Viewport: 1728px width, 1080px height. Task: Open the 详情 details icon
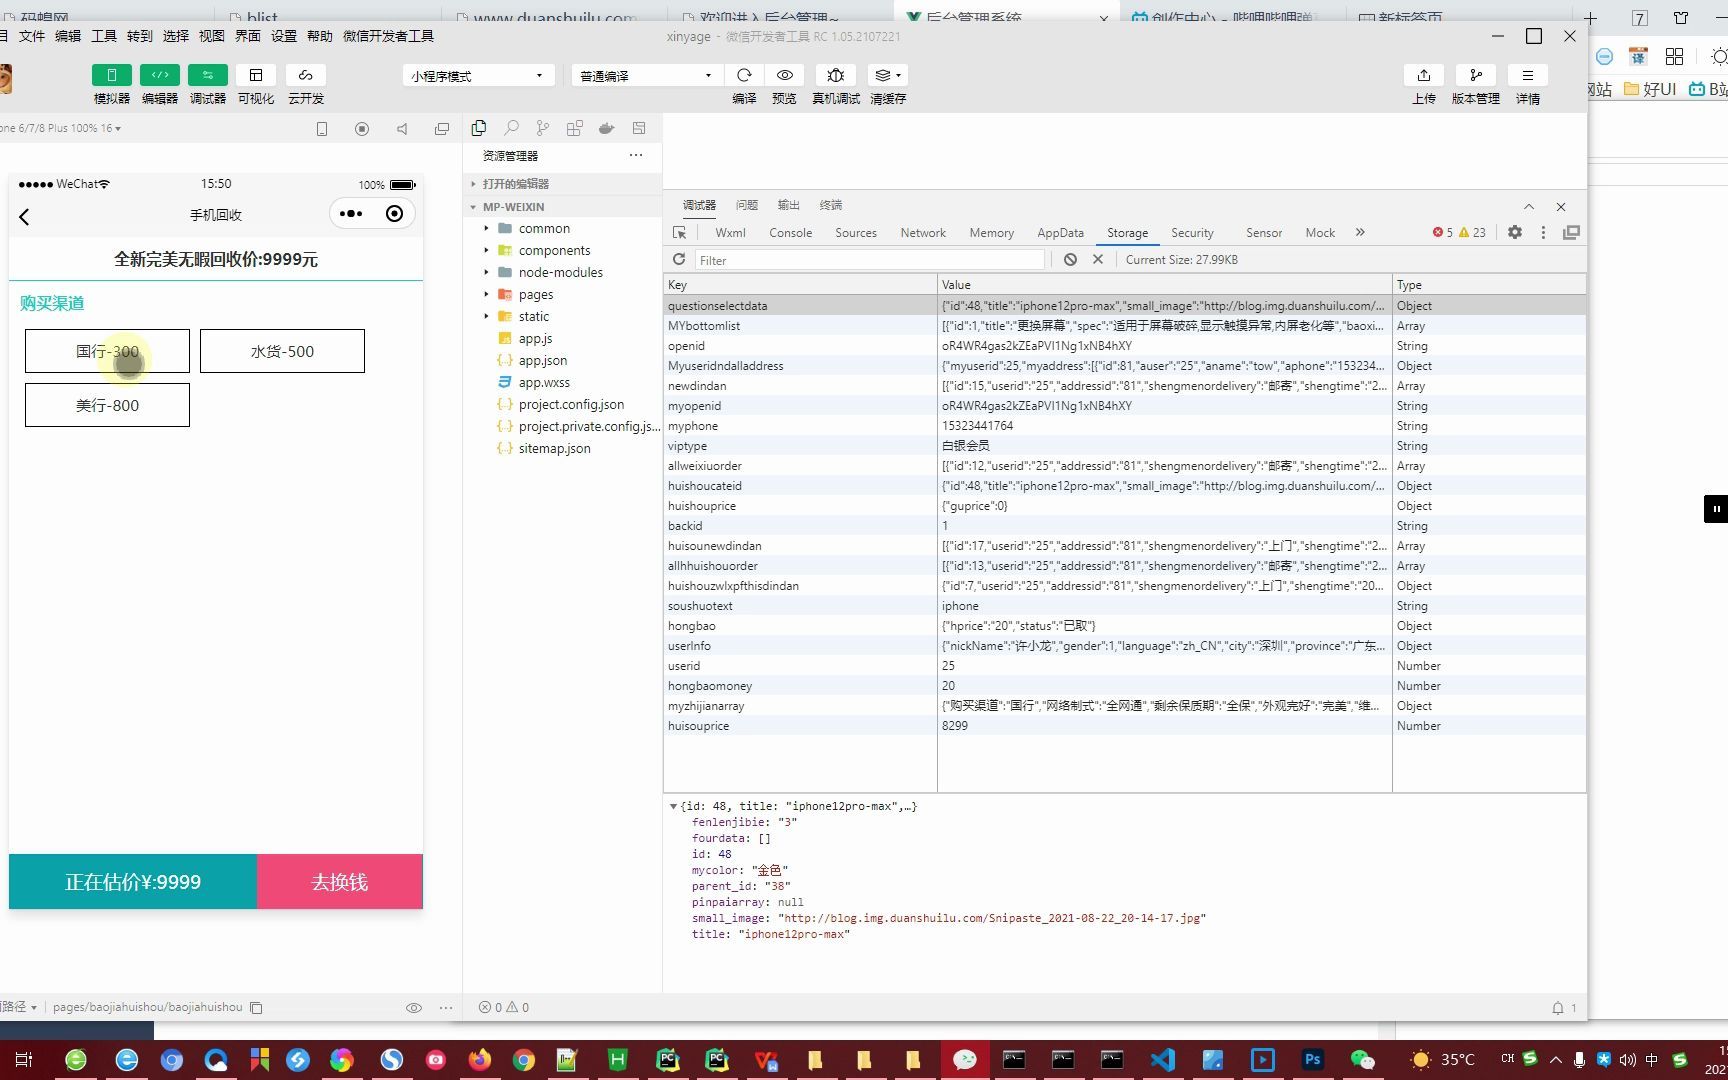tap(1528, 75)
